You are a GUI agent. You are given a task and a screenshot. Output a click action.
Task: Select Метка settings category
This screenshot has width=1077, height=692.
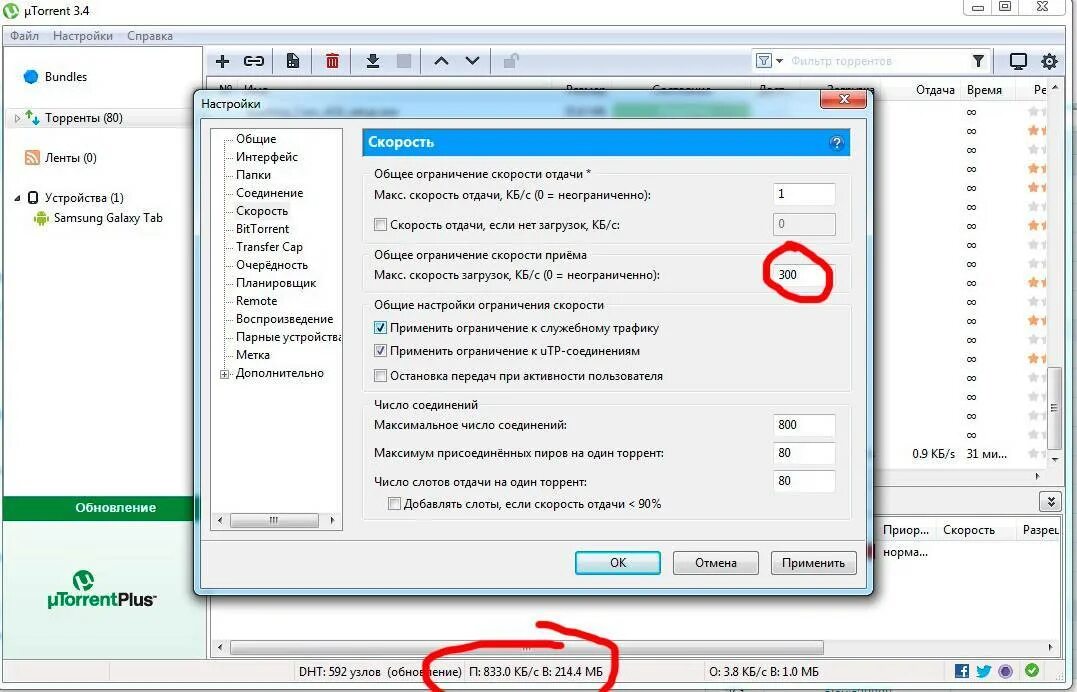pos(252,355)
